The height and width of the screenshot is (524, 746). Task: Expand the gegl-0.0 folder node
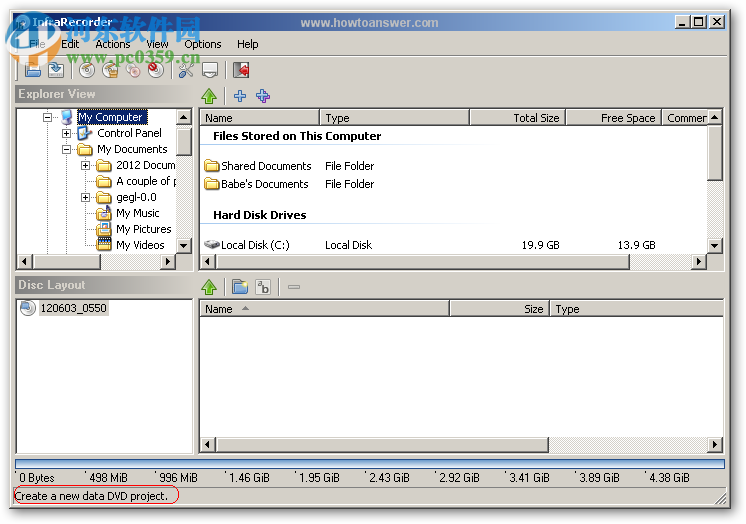[86, 197]
